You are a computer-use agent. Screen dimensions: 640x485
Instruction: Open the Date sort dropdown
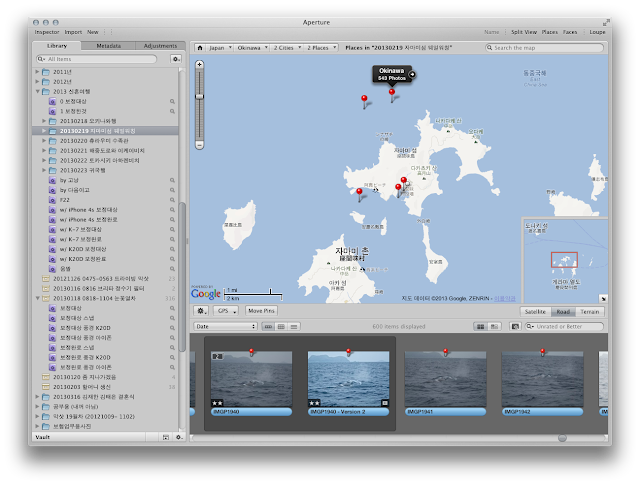[225, 327]
